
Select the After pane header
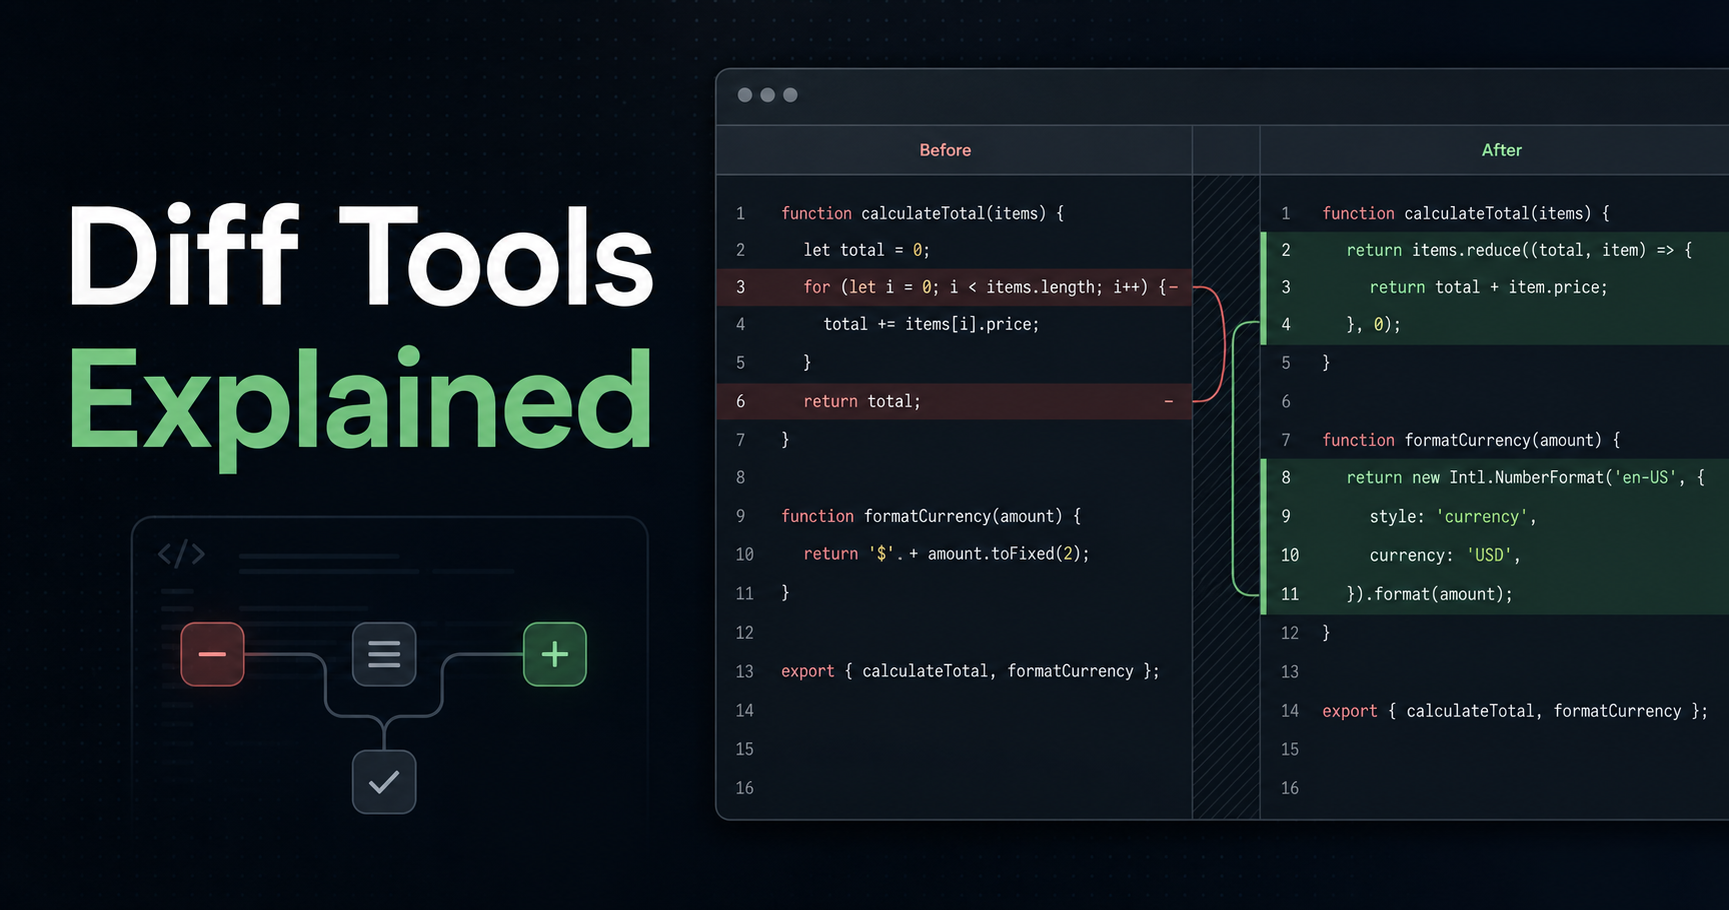pyautogui.click(x=1495, y=150)
